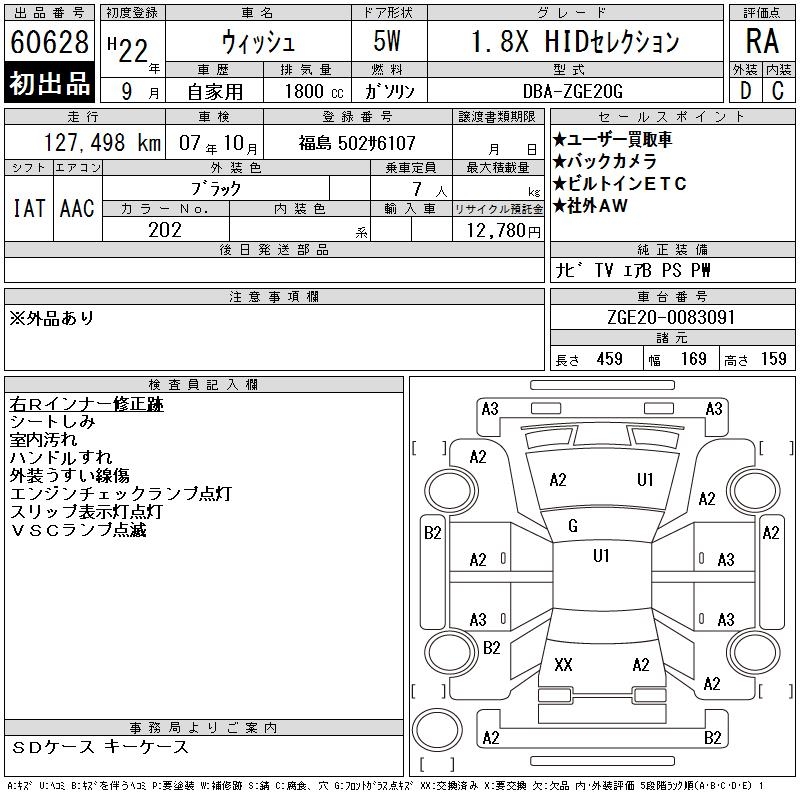Click the G windshield mark on diagram
This screenshot has width=800, height=800.
tap(573, 526)
